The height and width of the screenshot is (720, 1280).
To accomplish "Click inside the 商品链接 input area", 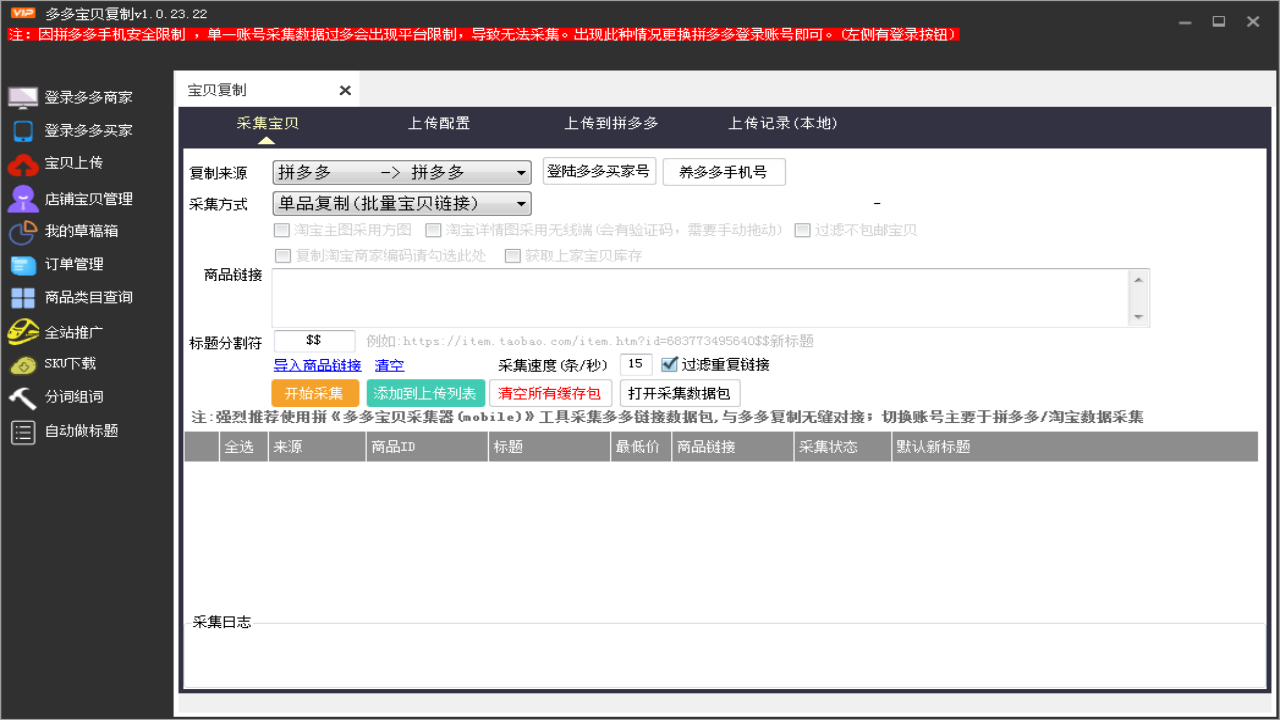I will click(x=700, y=295).
